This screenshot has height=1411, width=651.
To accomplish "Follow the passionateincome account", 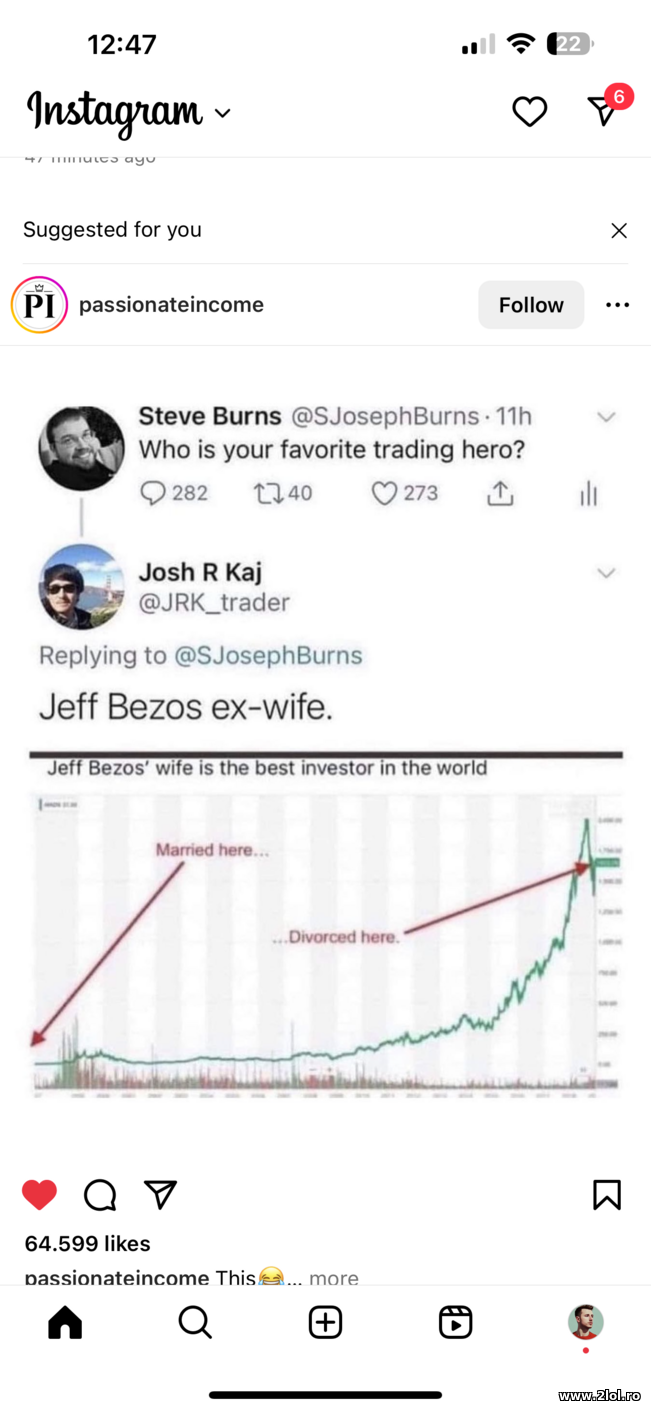I will click(531, 305).
